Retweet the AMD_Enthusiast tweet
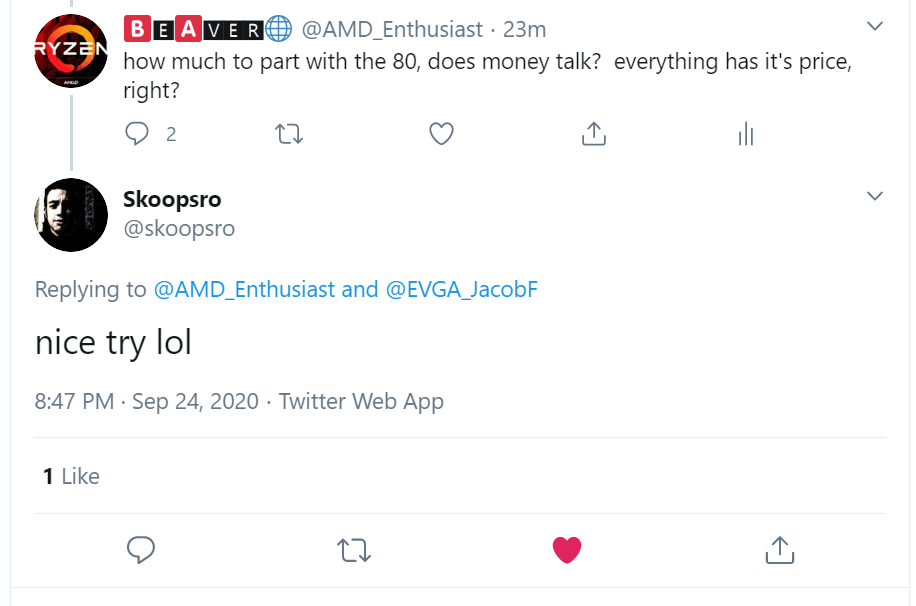Image resolution: width=916 pixels, height=606 pixels. click(289, 134)
